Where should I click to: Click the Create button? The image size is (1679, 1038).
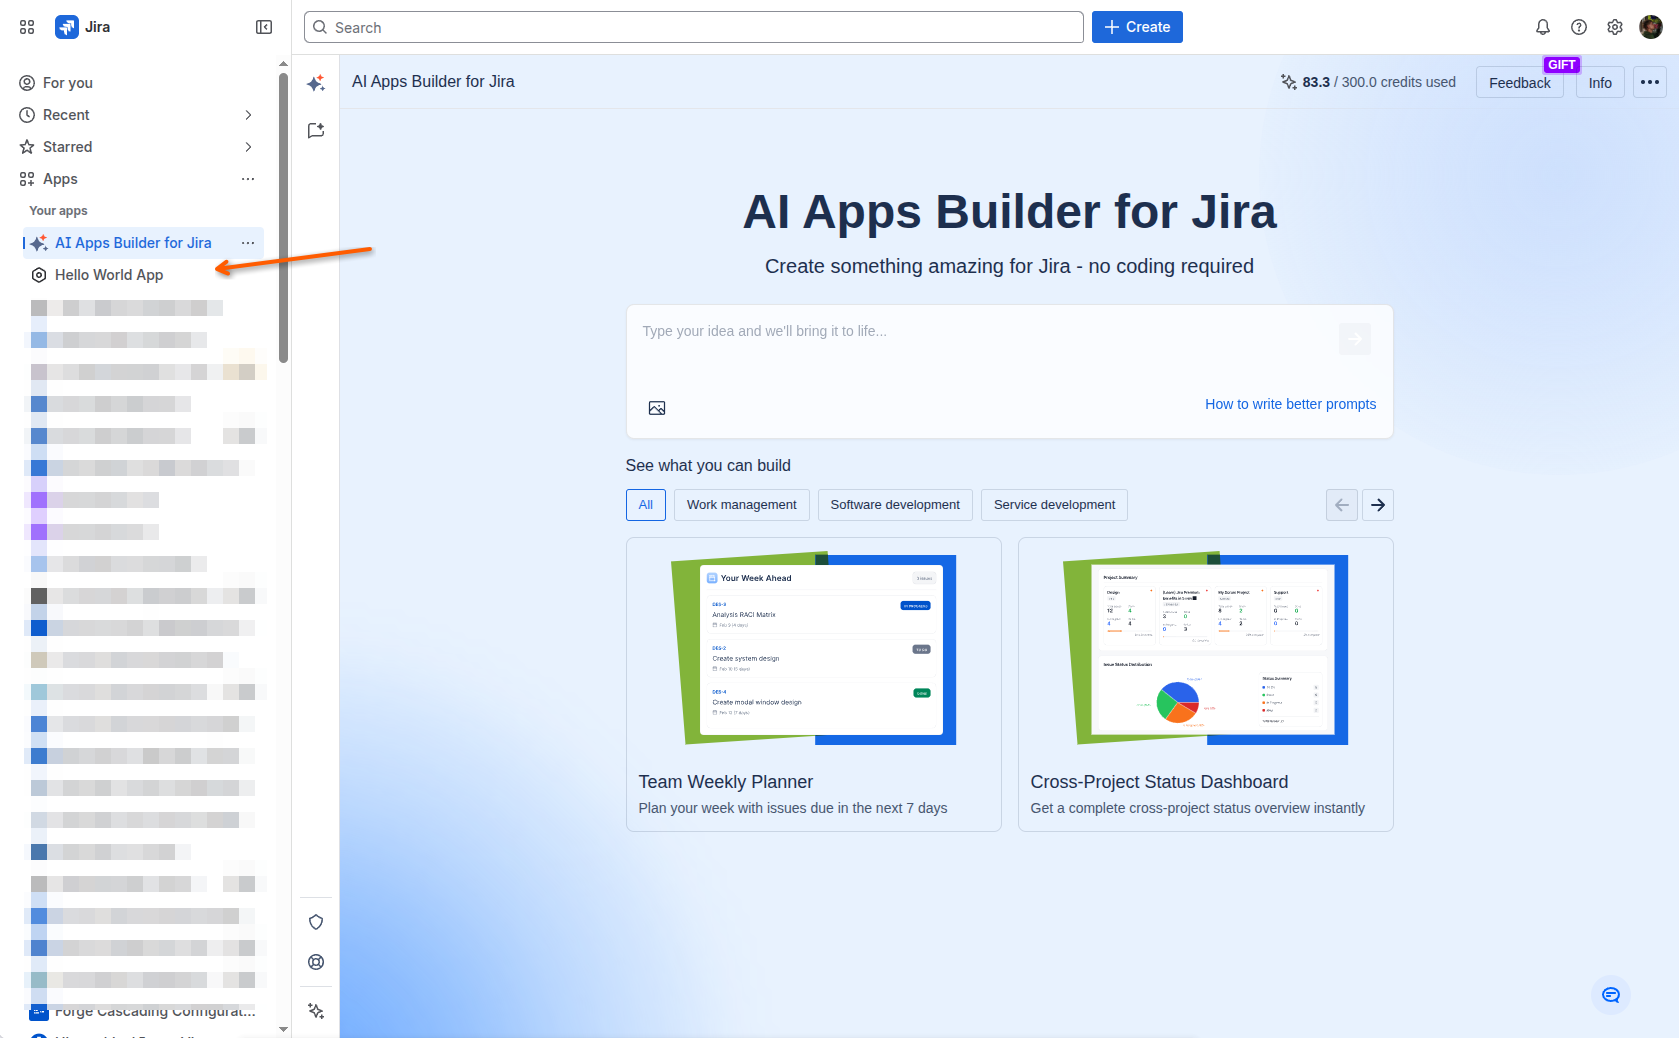(1137, 27)
